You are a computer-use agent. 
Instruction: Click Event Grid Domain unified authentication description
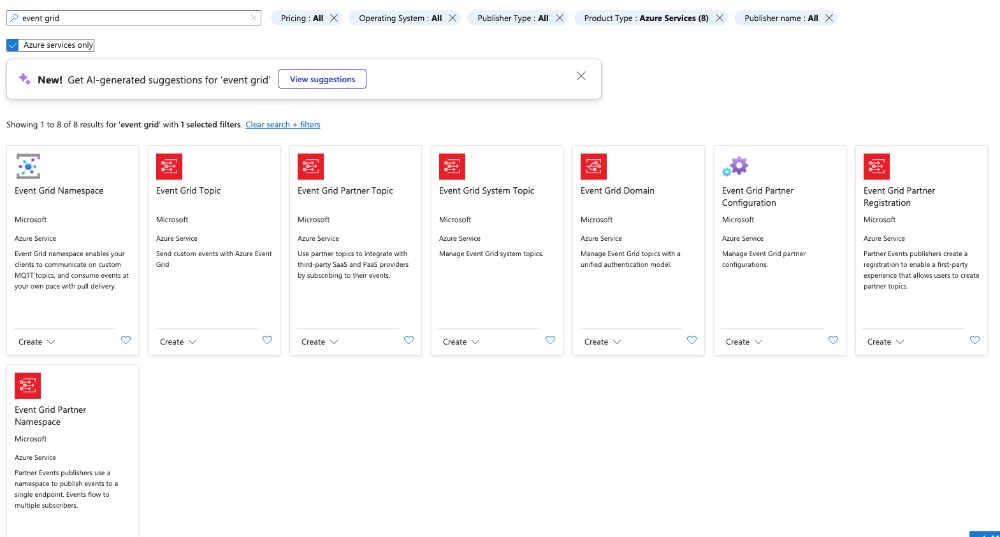coord(630,259)
